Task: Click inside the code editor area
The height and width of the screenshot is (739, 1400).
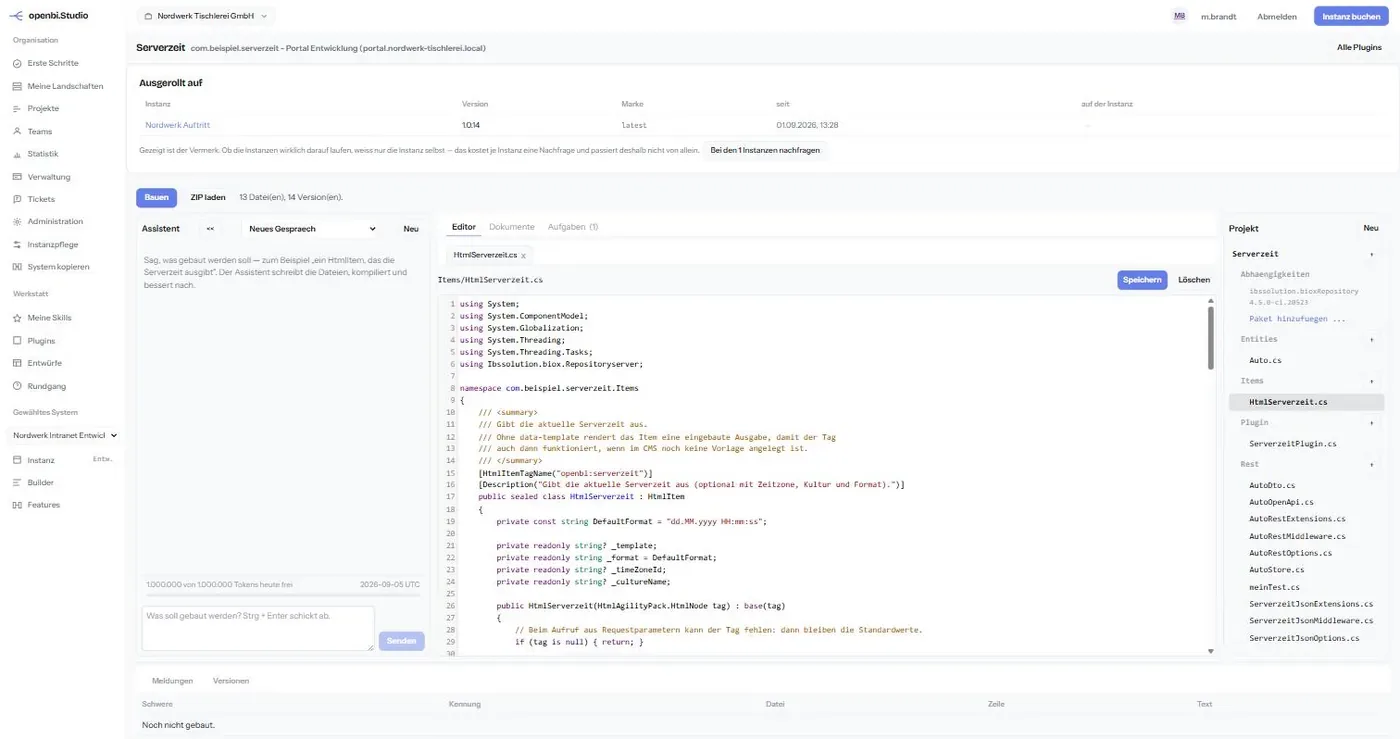Action: click(x=826, y=475)
